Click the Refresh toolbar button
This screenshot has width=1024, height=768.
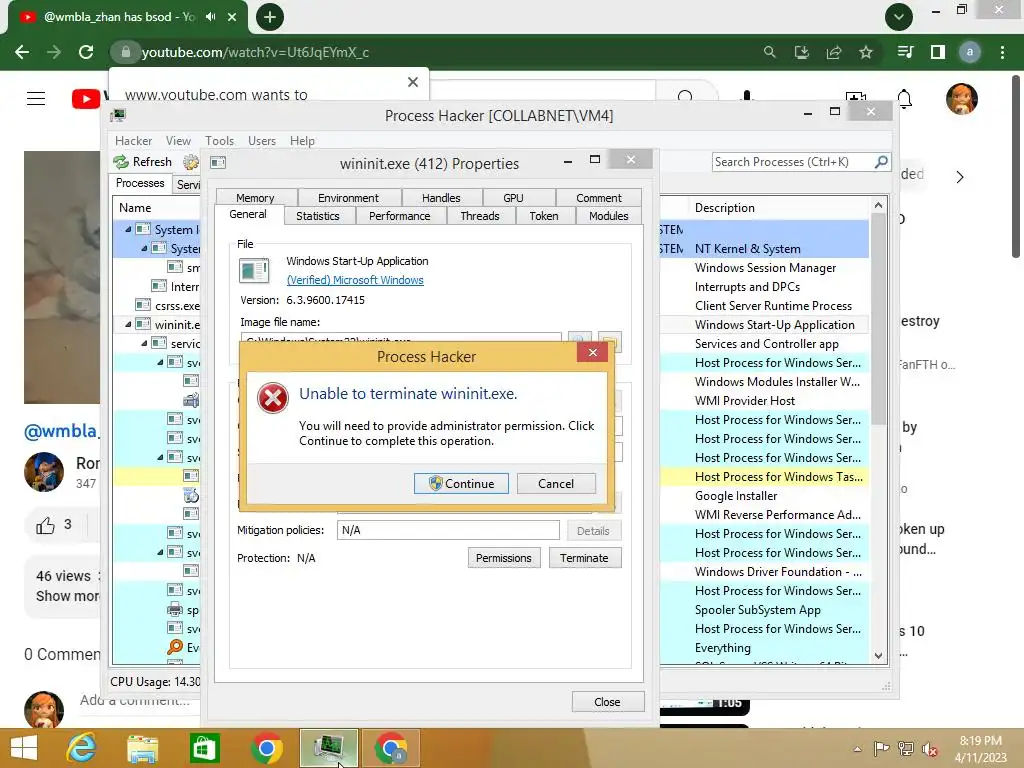pos(142,162)
